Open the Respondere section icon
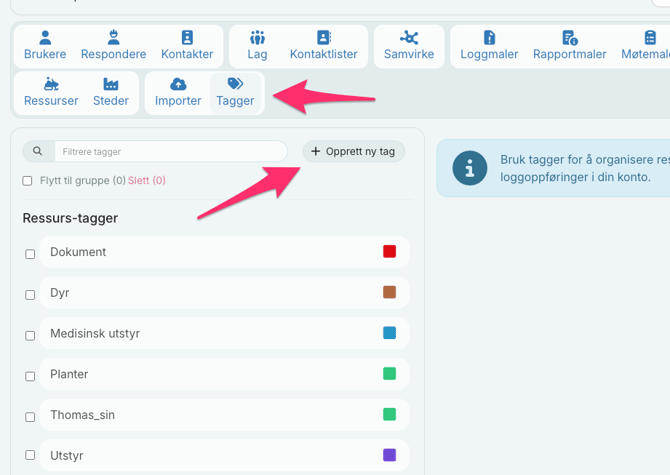 (113, 39)
